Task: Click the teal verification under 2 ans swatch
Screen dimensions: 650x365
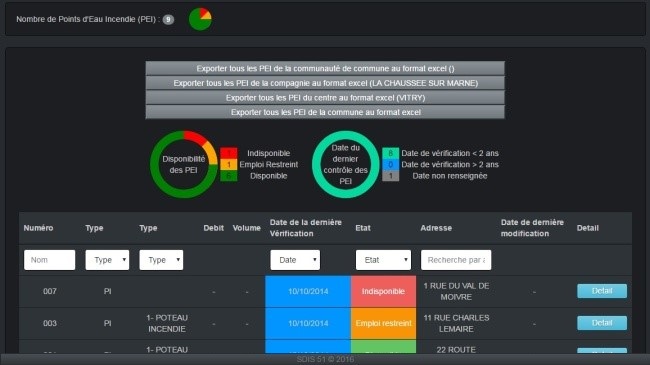Action: pyautogui.click(x=390, y=153)
